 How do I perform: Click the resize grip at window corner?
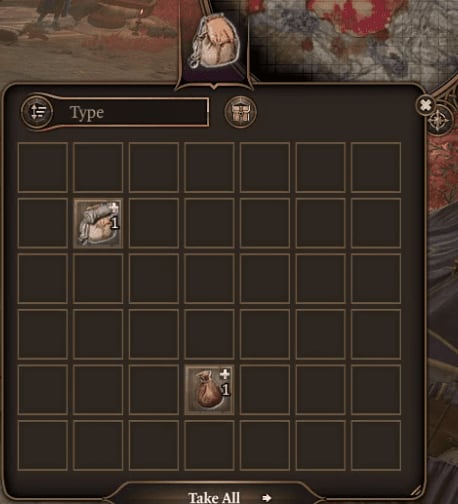416,490
